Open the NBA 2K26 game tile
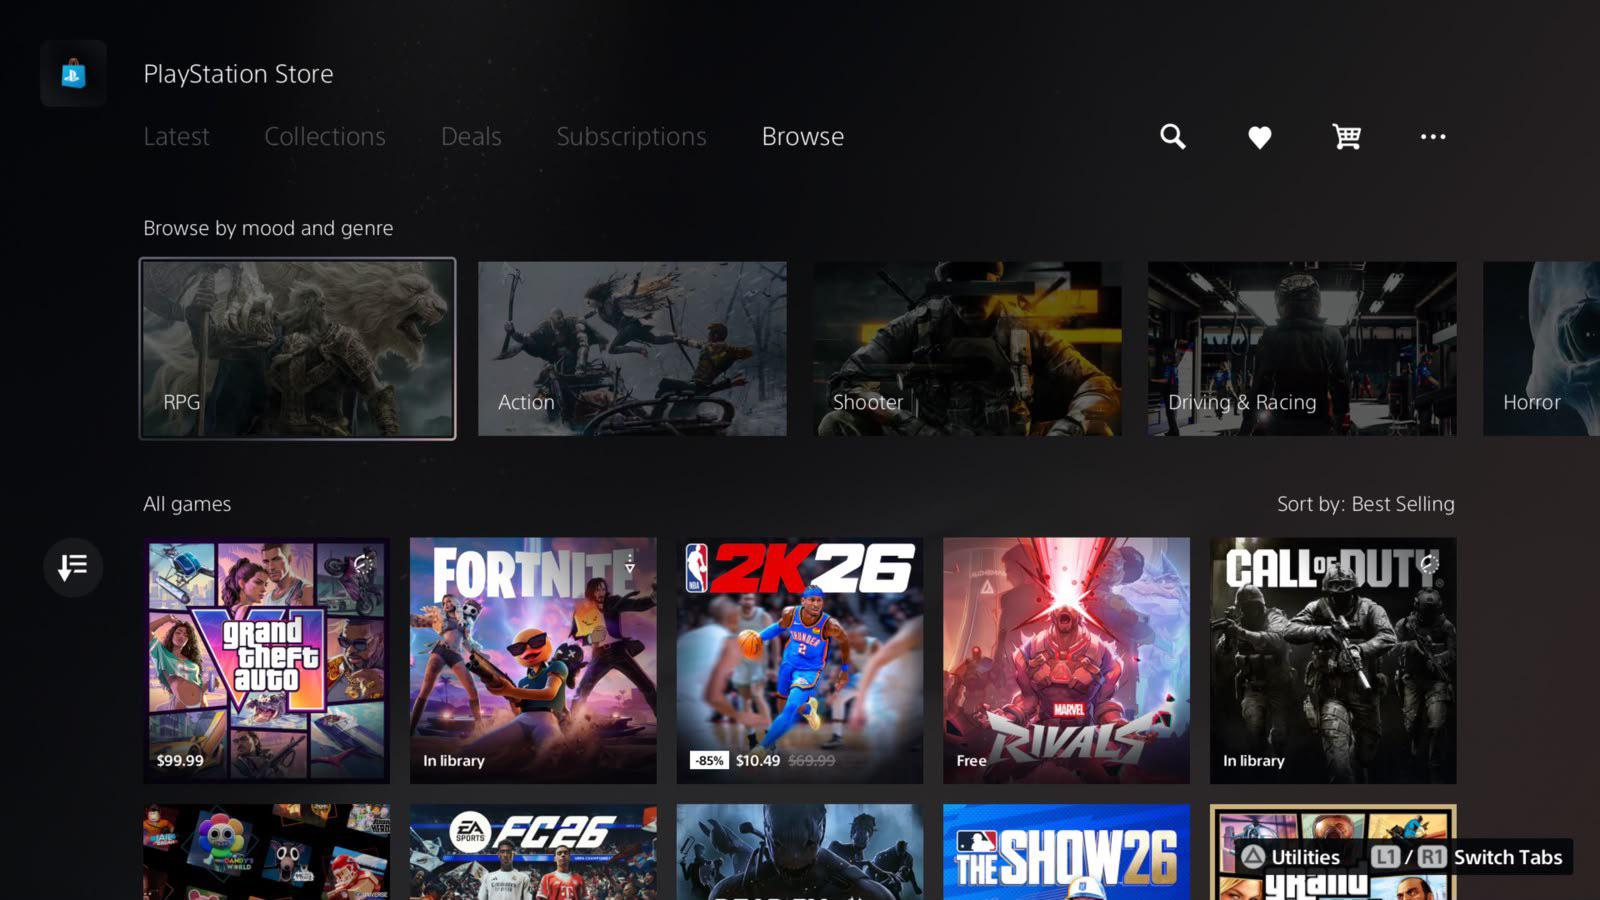The image size is (1600, 900). tap(800, 660)
